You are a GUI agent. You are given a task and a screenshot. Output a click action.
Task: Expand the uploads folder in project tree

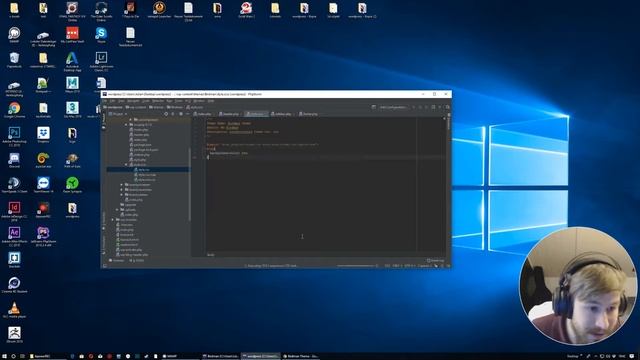pos(117,210)
